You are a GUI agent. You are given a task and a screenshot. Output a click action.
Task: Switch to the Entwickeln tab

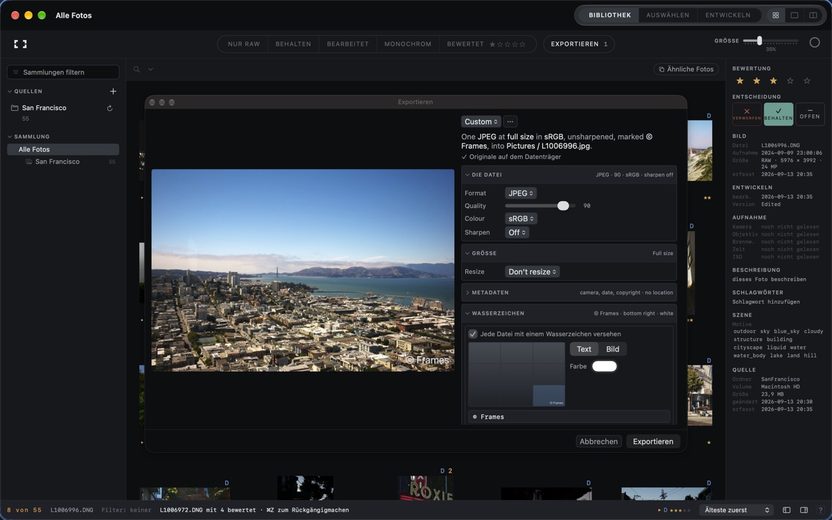[x=727, y=15]
